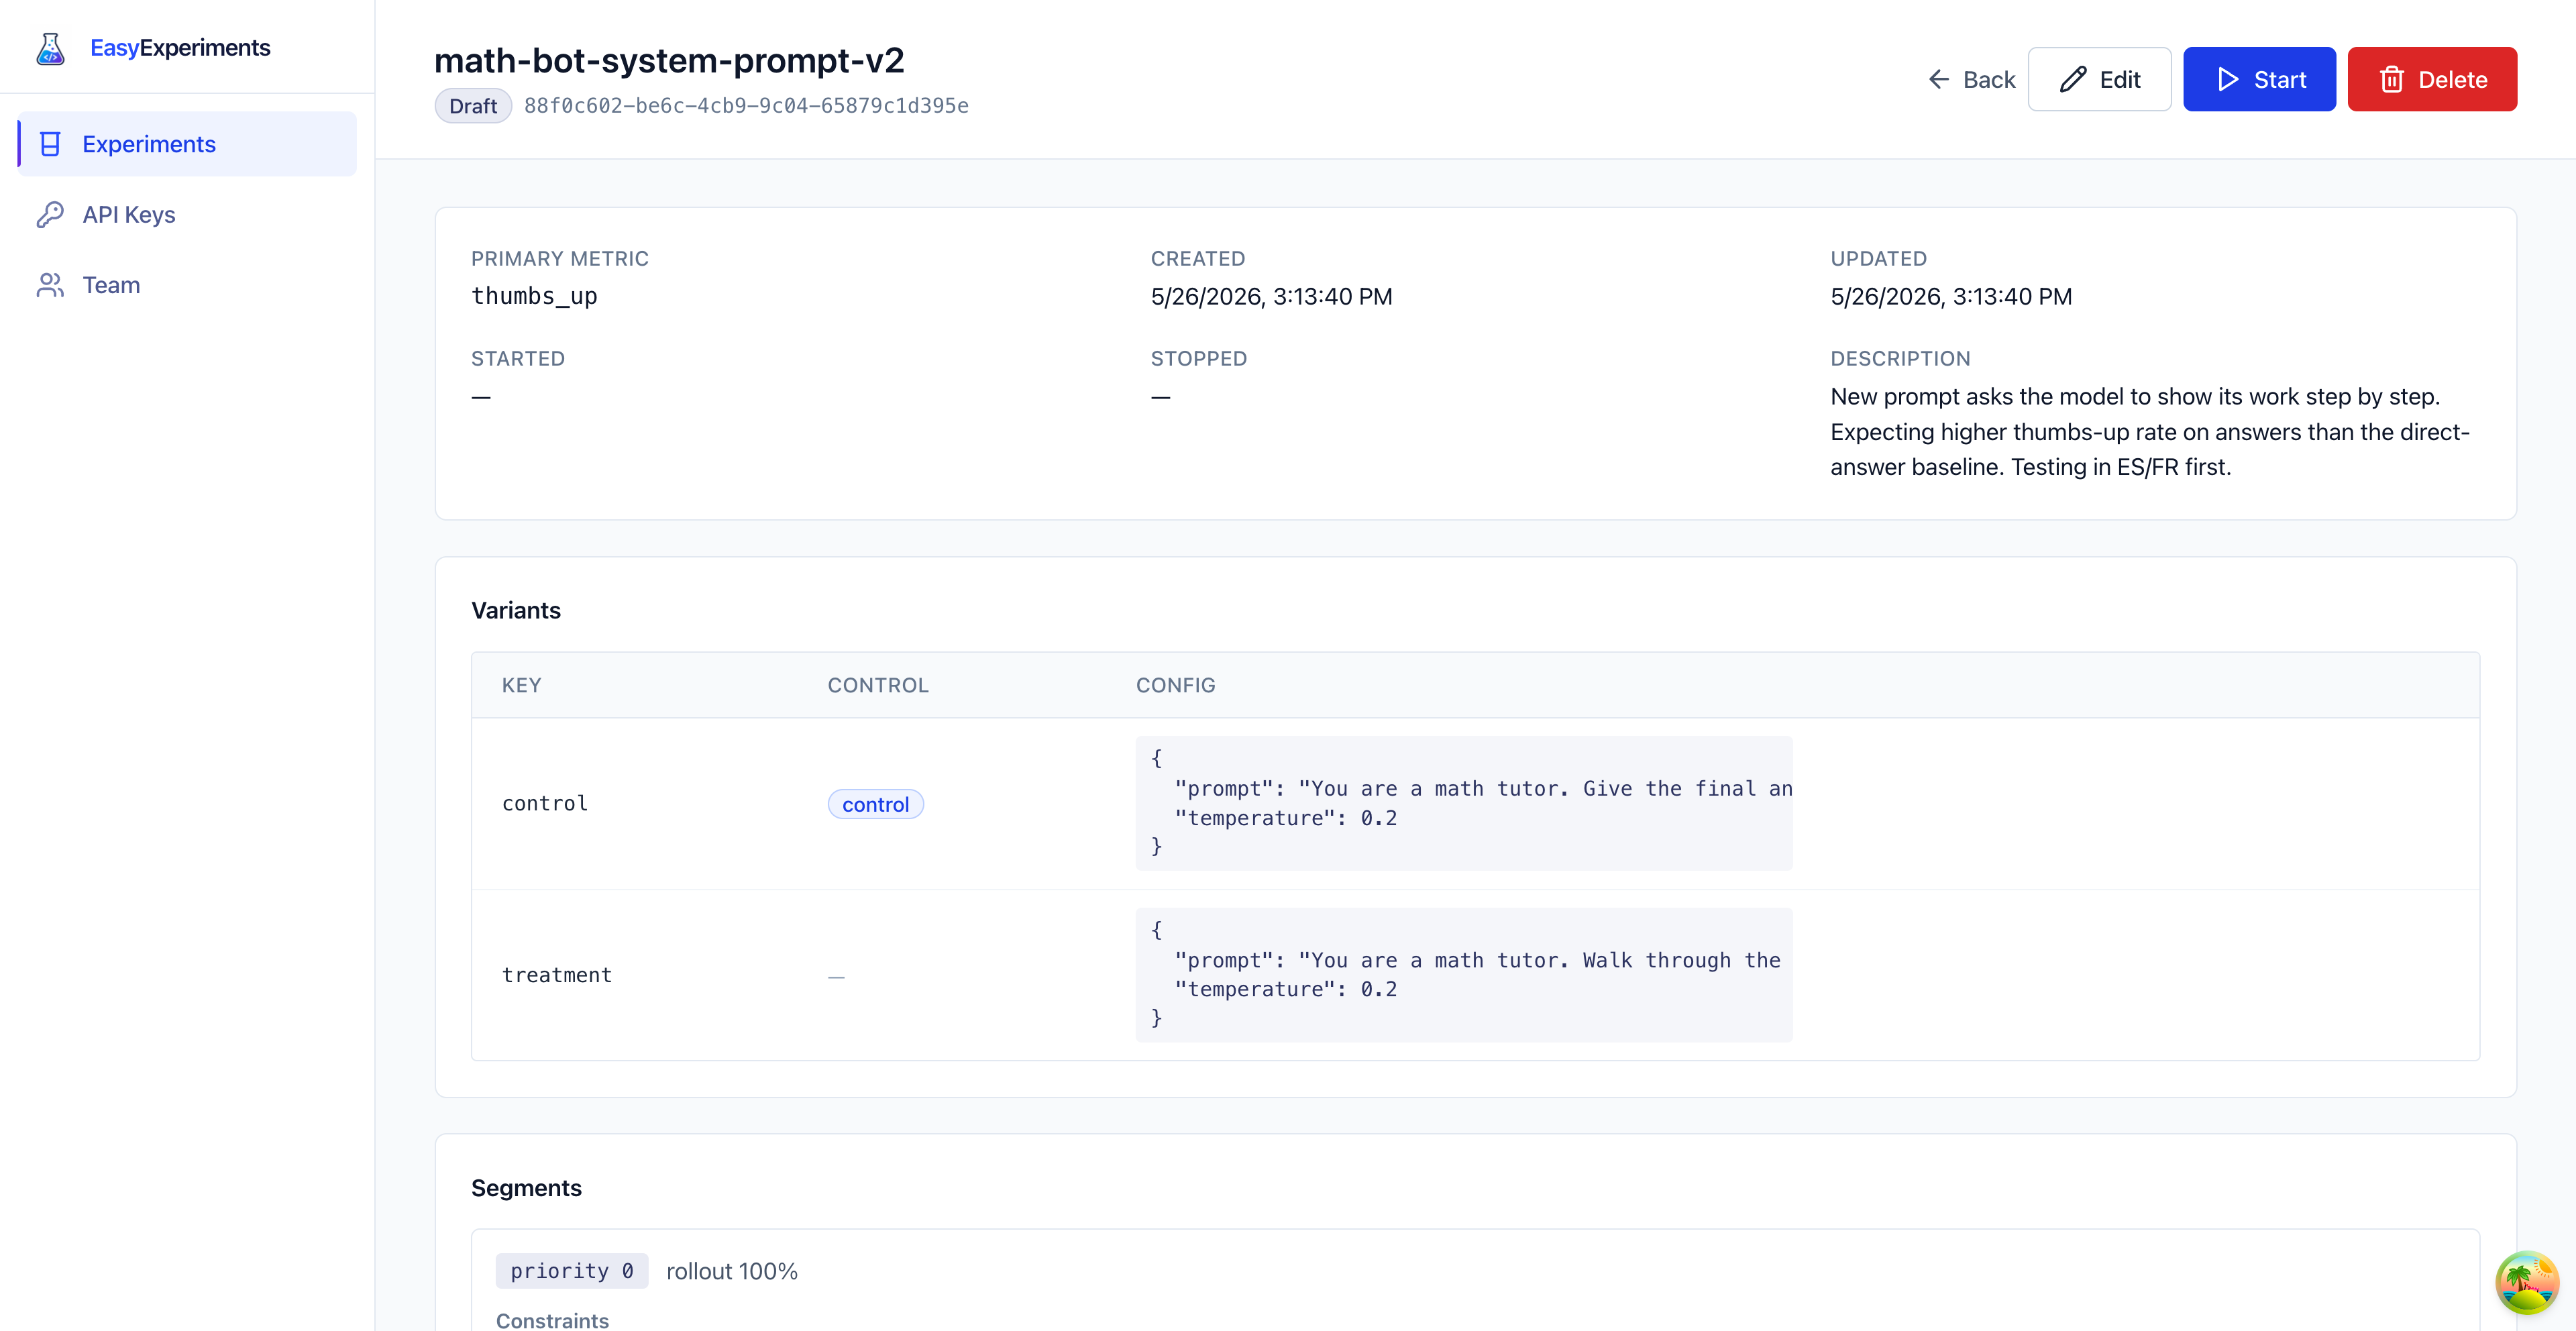Open the Experiments sidebar item
Screen dimensions: 2576x1331
187,144
